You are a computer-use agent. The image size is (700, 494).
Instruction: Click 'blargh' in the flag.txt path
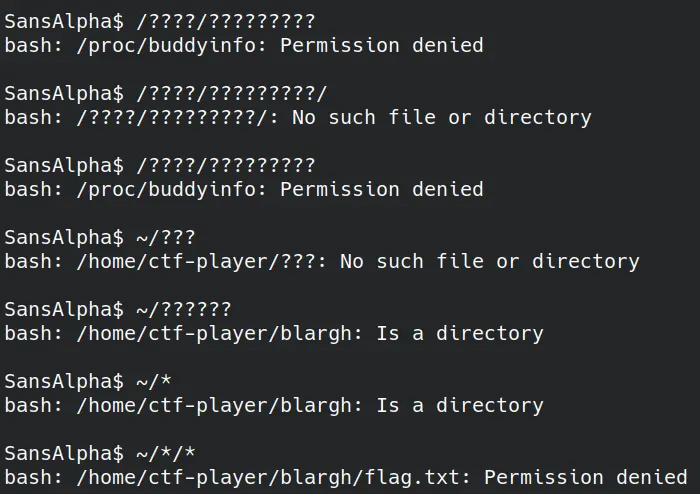321,477
